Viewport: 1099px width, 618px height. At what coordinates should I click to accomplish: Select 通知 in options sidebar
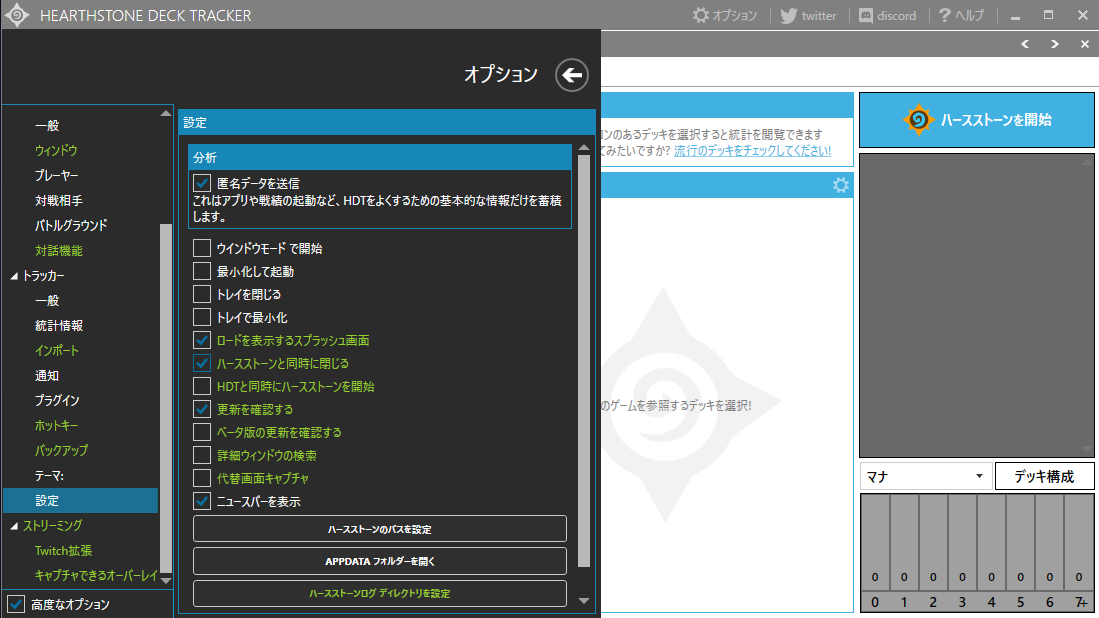point(47,376)
